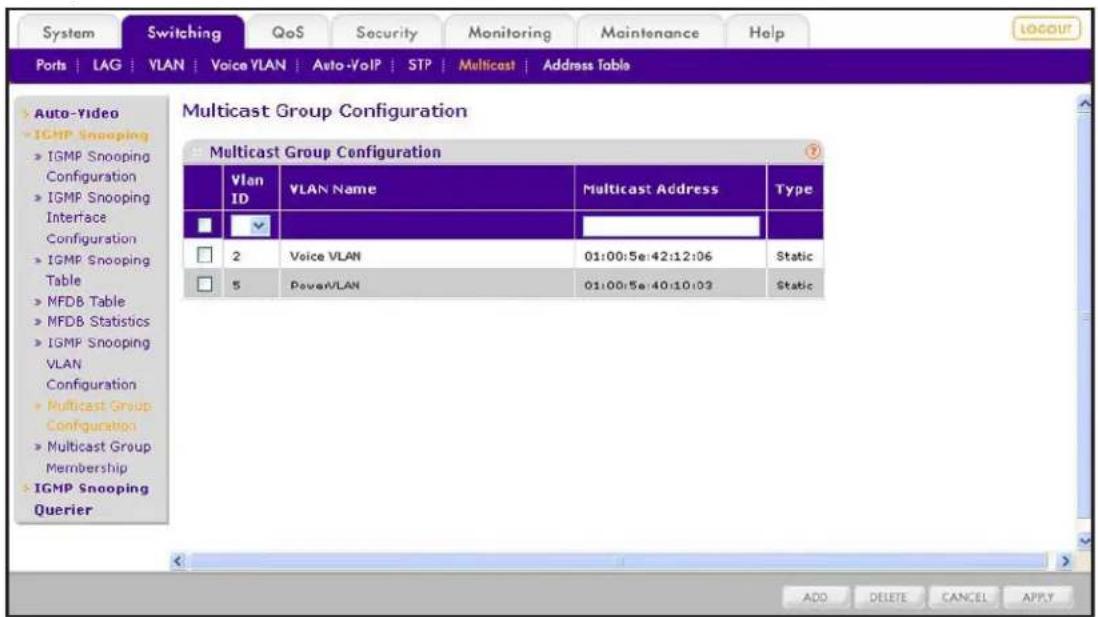Click the Vlan ID column header

point(251,188)
